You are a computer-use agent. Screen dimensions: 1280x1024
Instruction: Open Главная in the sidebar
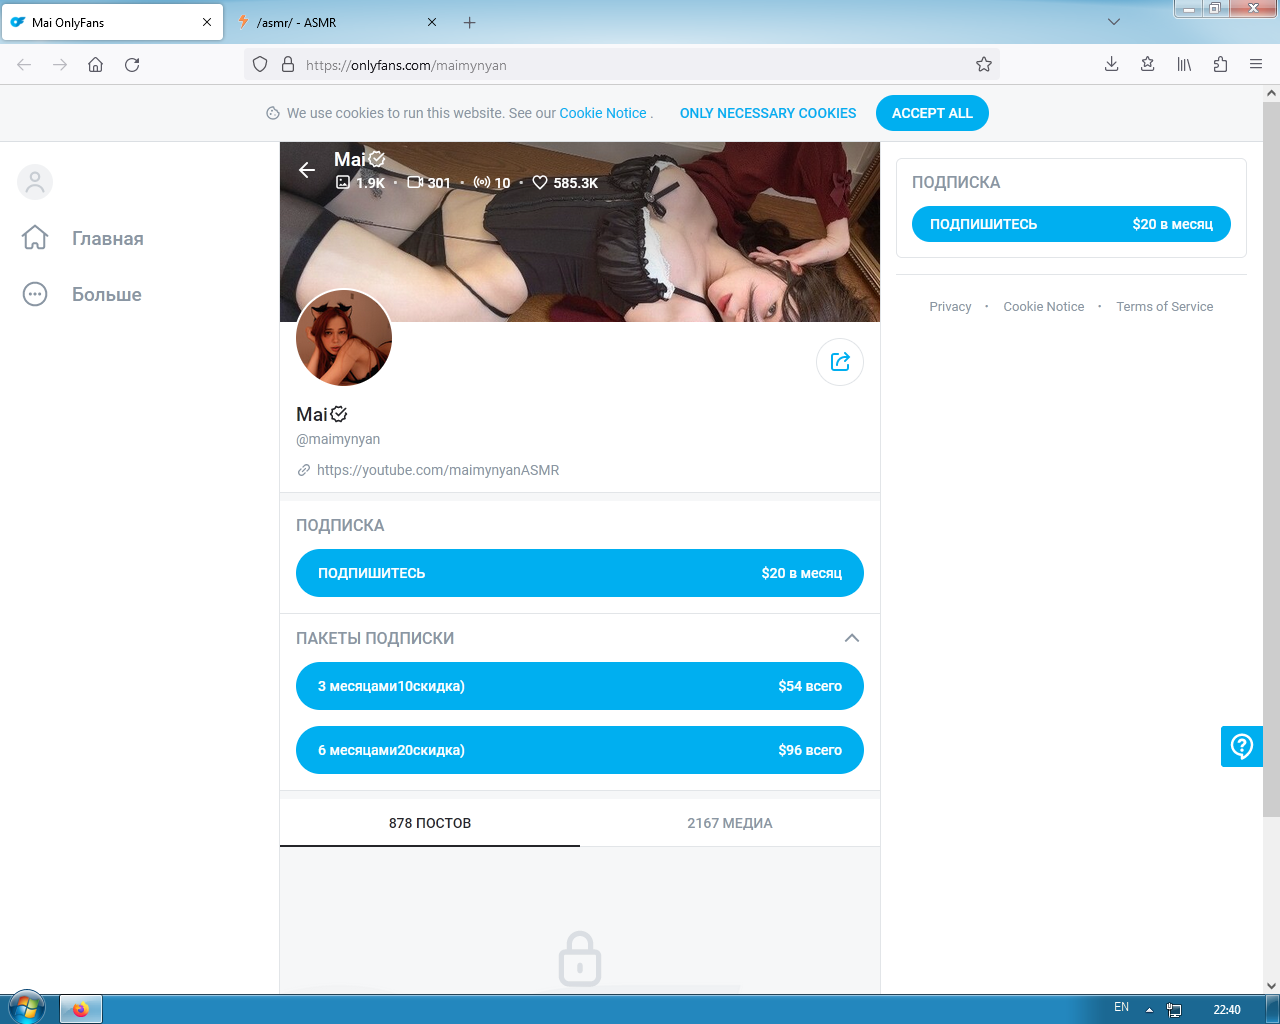click(x=108, y=239)
